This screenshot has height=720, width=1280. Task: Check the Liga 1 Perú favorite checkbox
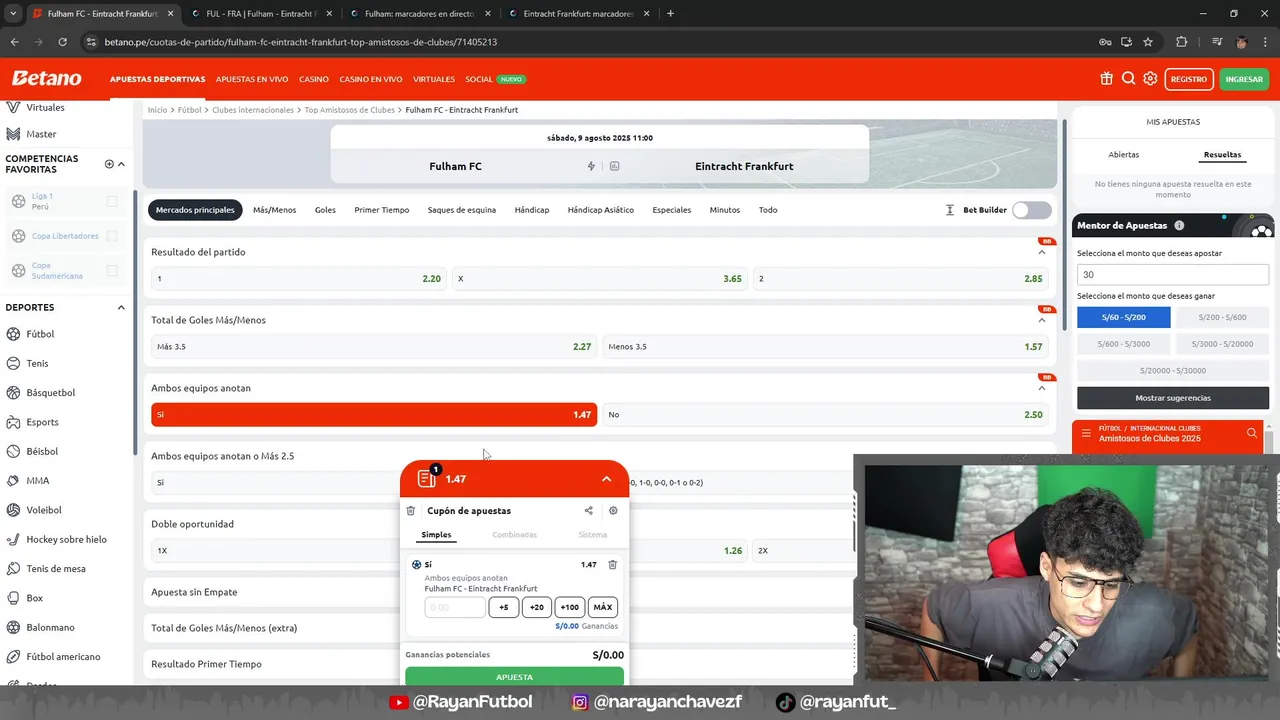pos(112,201)
